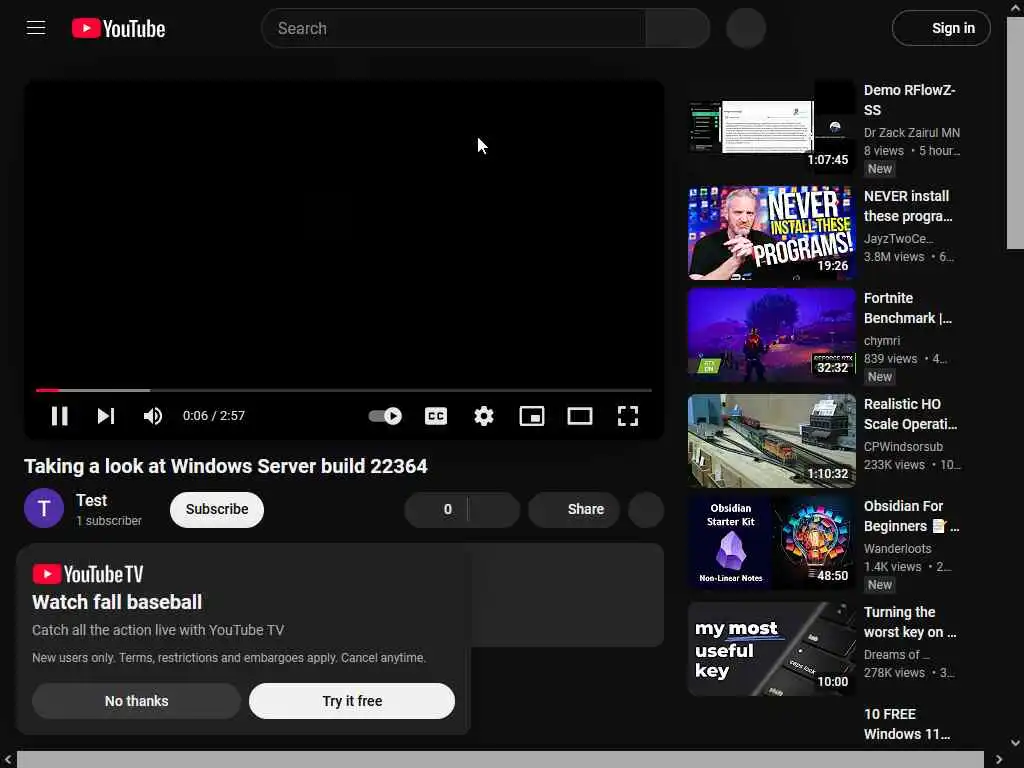This screenshot has width=1024, height=768.
Task: Toggle closed captions
Action: coord(436,416)
